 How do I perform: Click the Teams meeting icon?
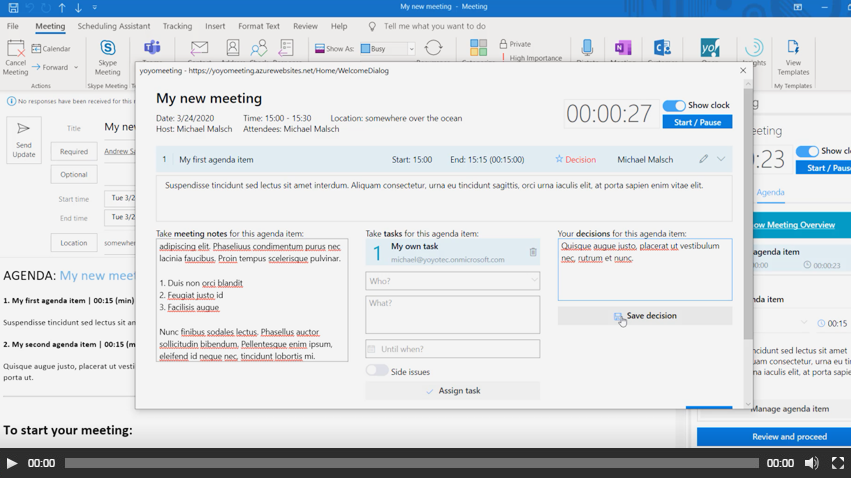pyautogui.click(x=152, y=48)
